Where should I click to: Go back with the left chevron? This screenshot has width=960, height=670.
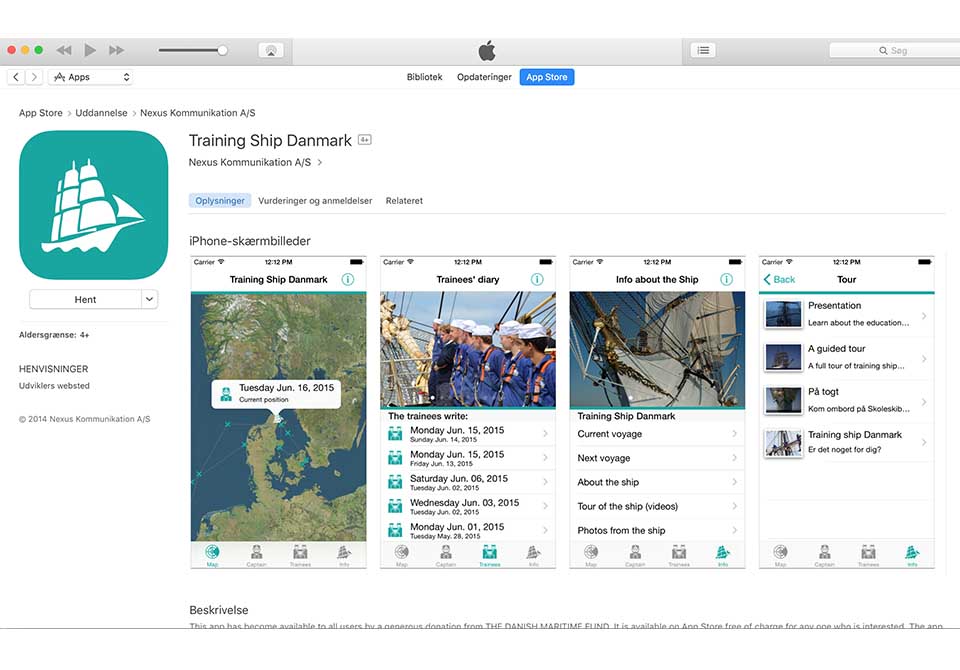pyautogui.click(x=16, y=77)
